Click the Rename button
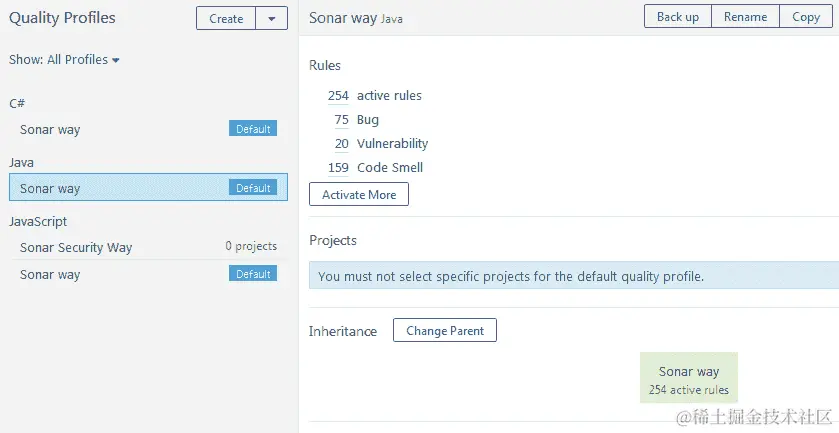Viewport: 839px width, 433px height. (x=745, y=17)
